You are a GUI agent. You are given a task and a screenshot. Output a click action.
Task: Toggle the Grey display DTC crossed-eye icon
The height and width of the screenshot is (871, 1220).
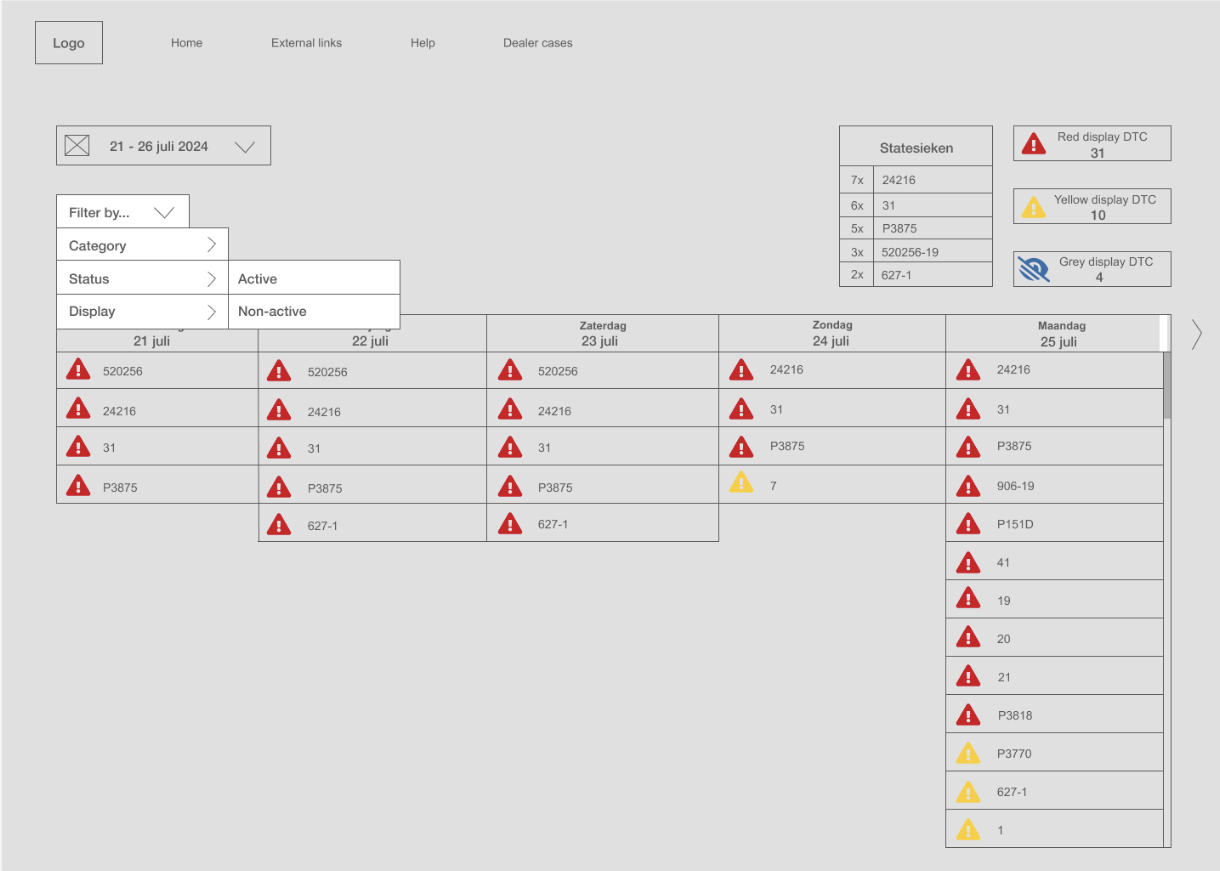click(1033, 269)
